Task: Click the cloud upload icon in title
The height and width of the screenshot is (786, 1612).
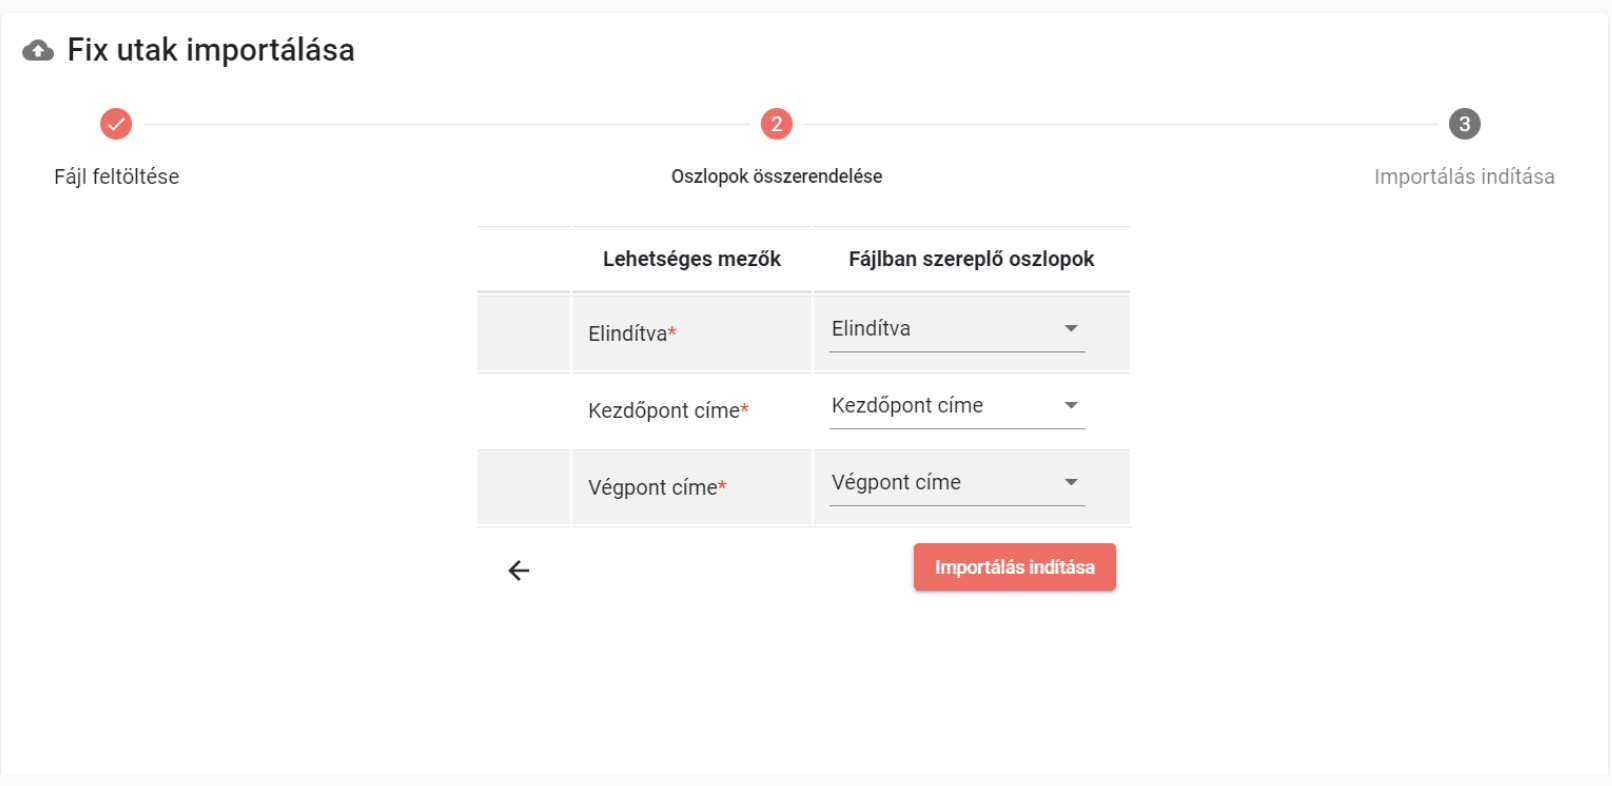Action: (38, 50)
